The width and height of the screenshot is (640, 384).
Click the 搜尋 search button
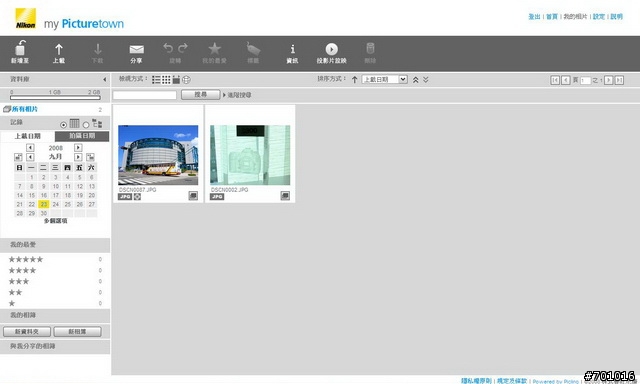click(x=200, y=95)
